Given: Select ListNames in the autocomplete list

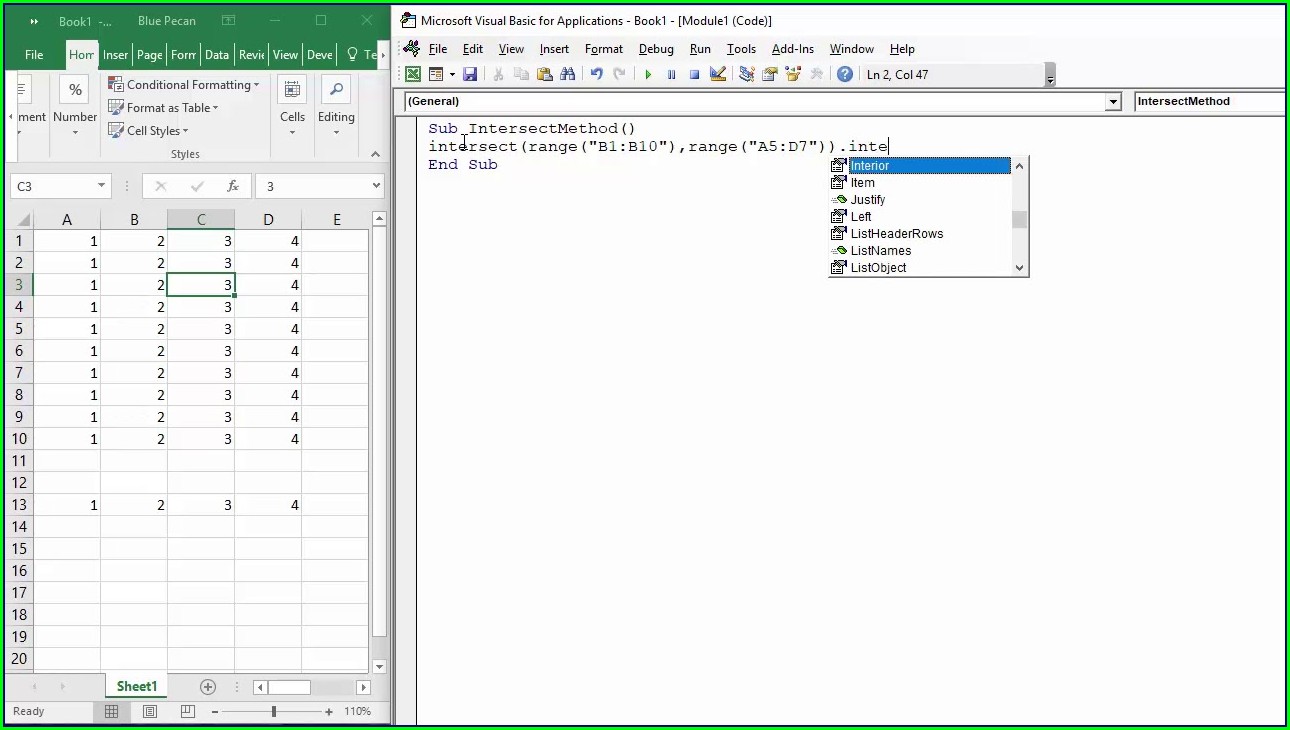Looking at the screenshot, I should coord(920,251).
